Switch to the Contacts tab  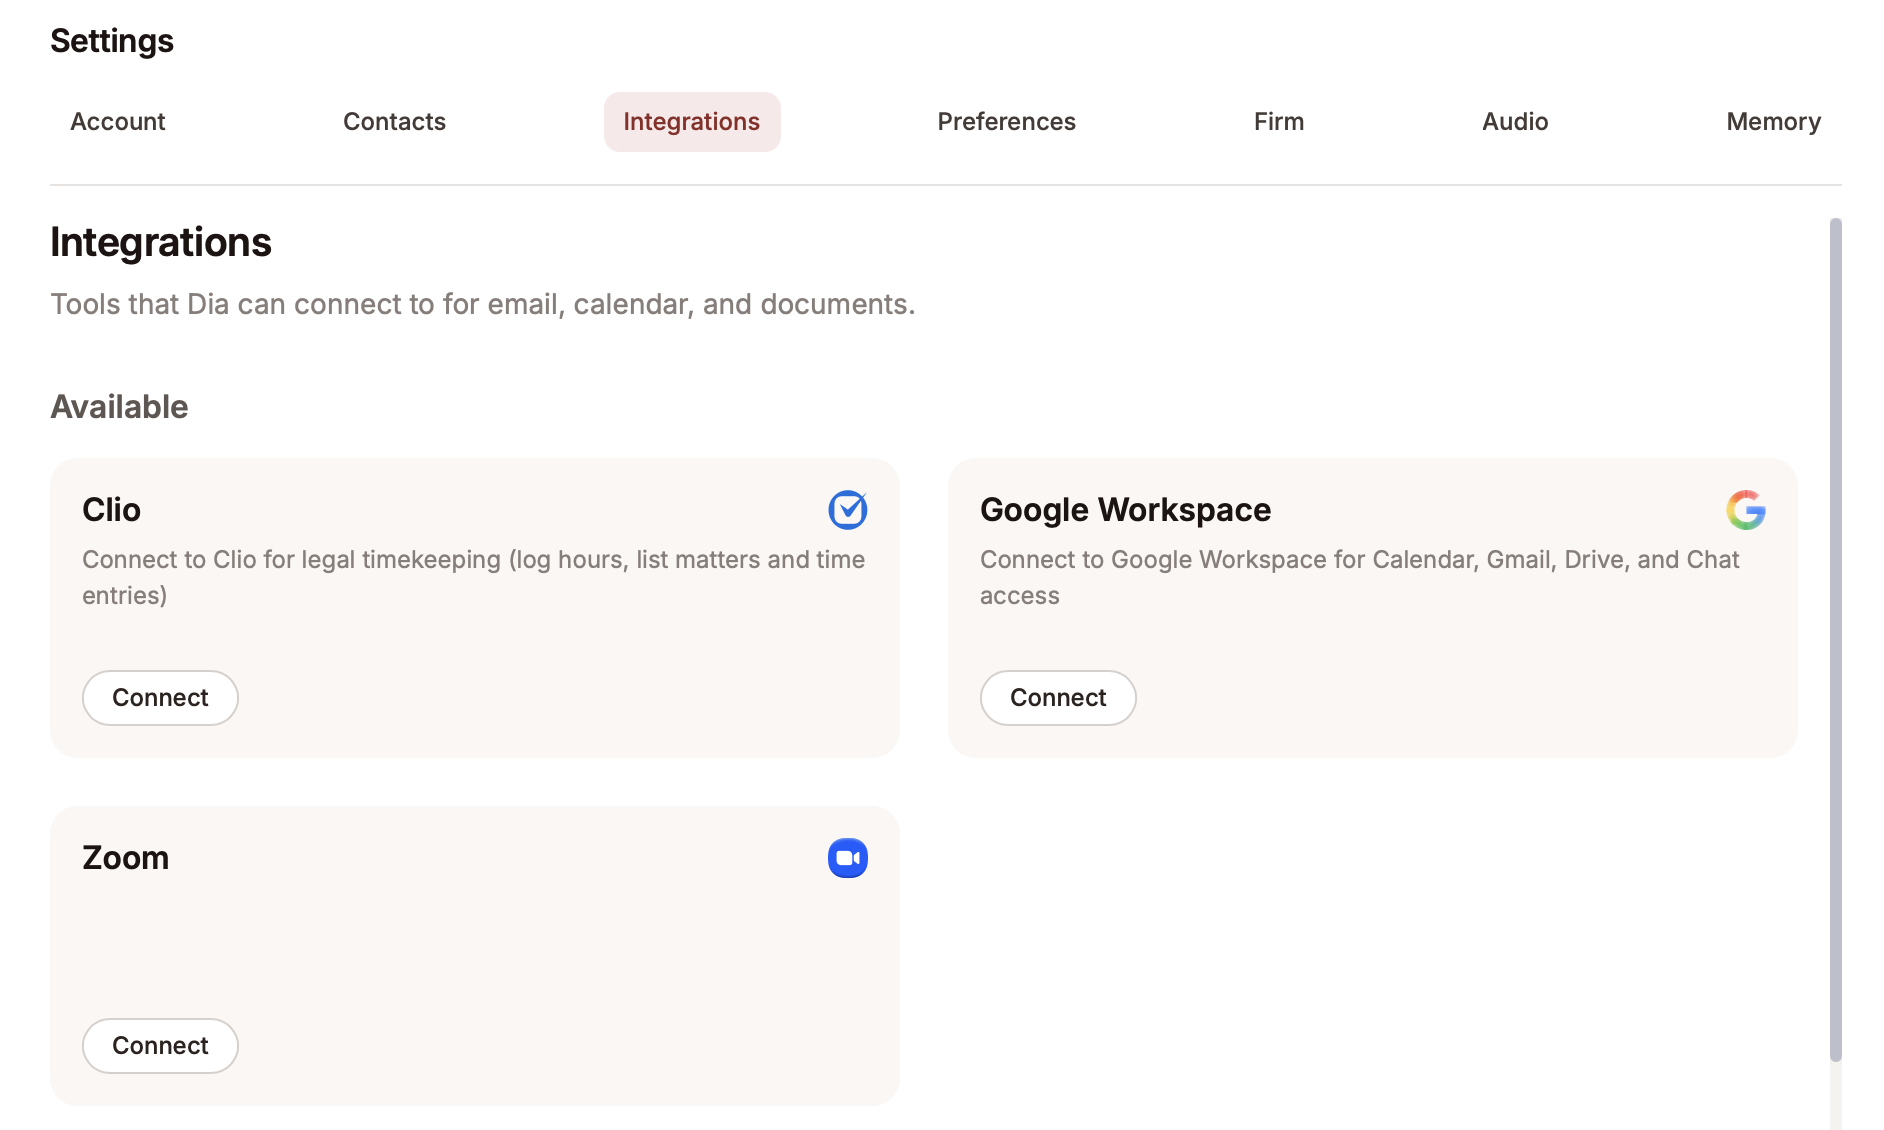click(x=394, y=122)
